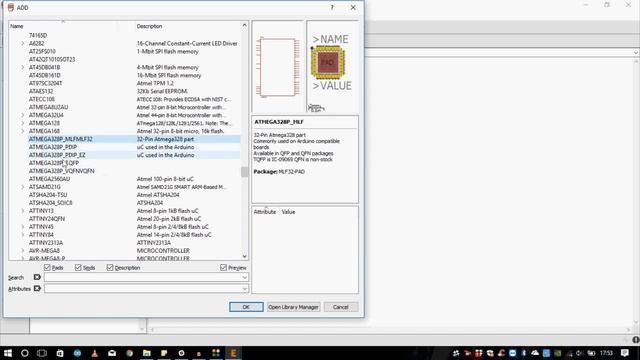The height and width of the screenshot is (360, 640).
Task: Toggle the Preview checkbox
Action: (x=223, y=268)
